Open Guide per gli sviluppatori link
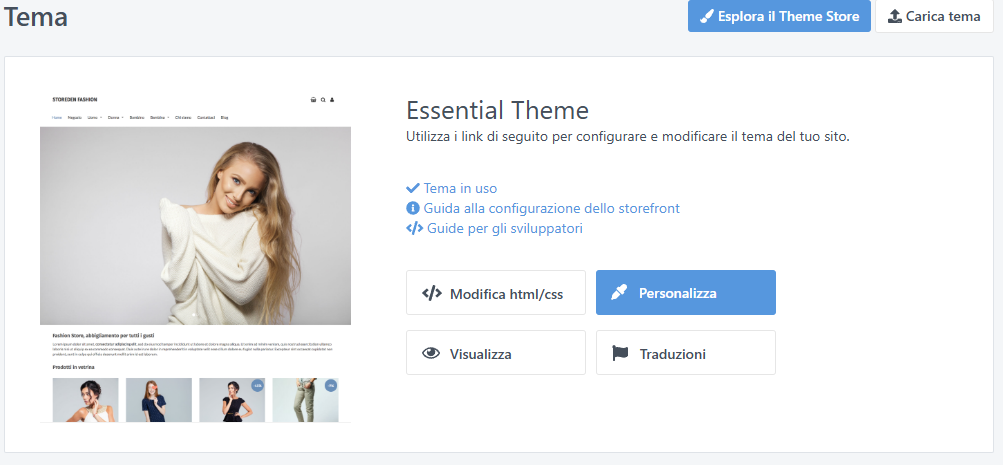The image size is (1003, 465). click(x=504, y=228)
